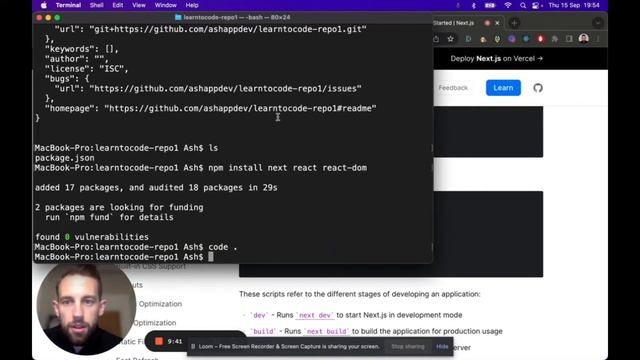The height and width of the screenshot is (360, 640).
Task: Open the browser three-dot menu
Action: [x=598, y=39]
